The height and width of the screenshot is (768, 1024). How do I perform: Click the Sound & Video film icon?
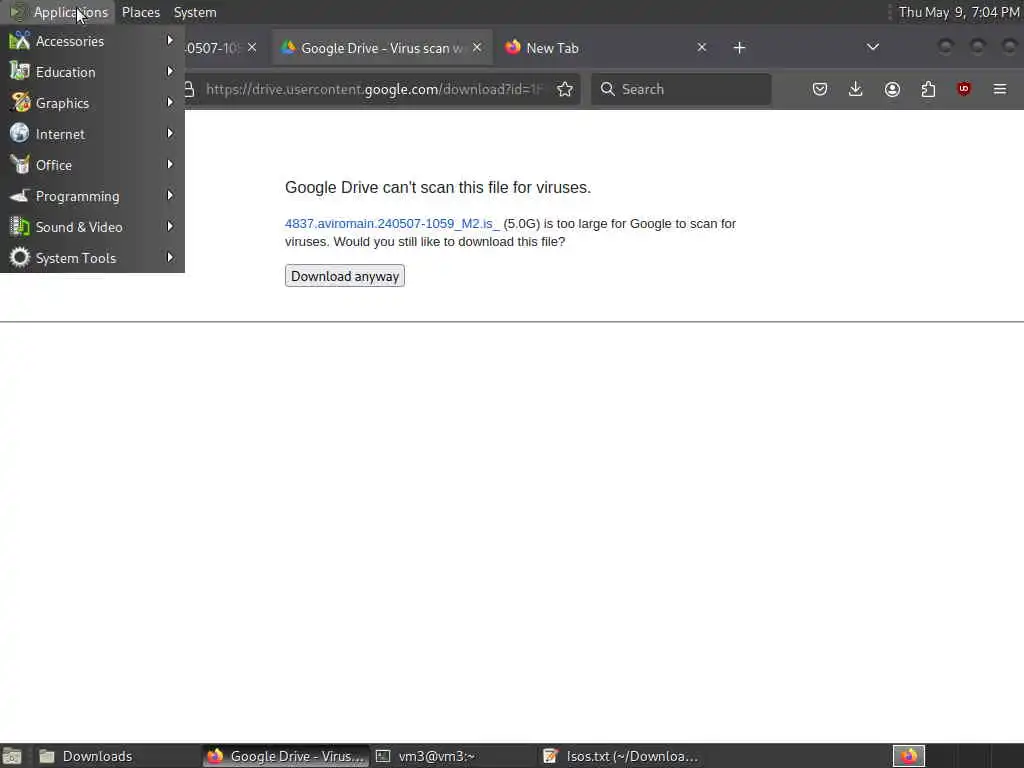[x=20, y=227]
